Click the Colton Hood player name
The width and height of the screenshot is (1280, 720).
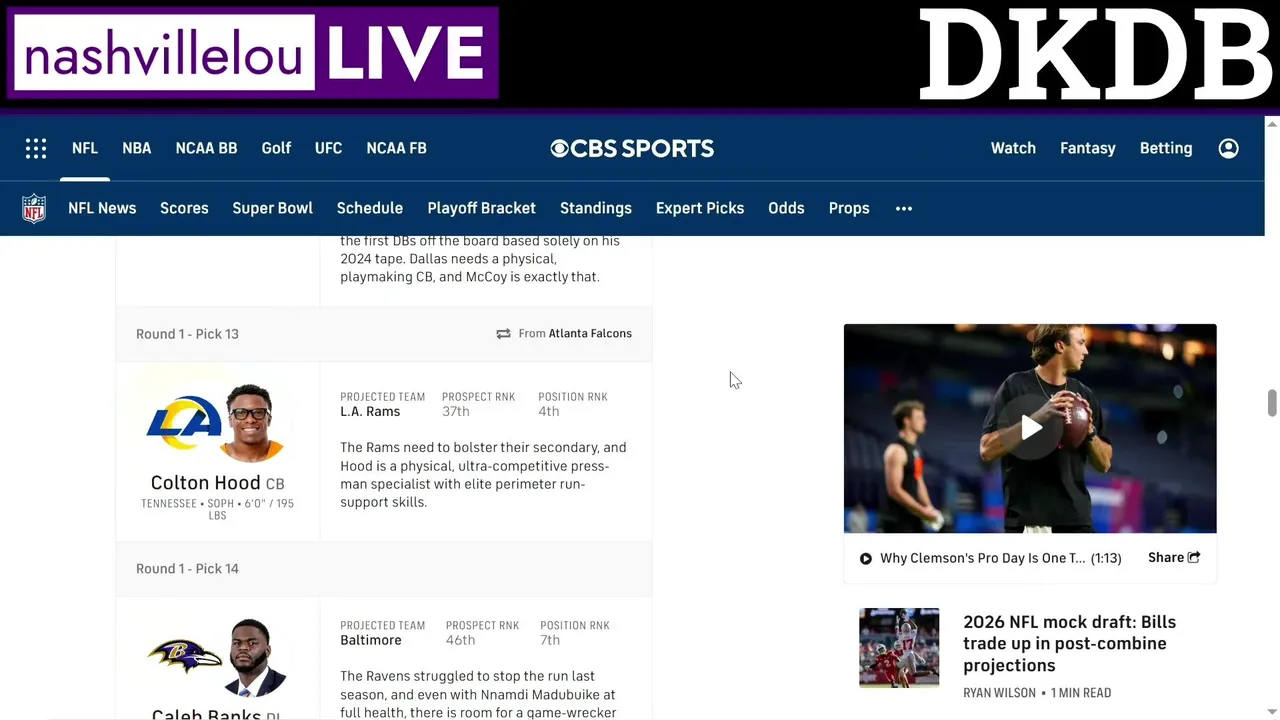pos(205,483)
